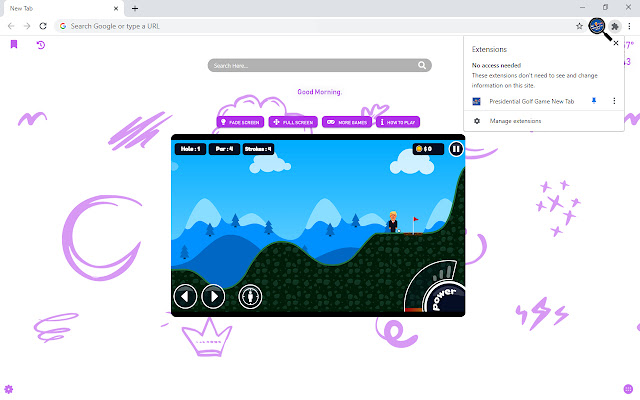Close the New Tab tab

[x=116, y=9]
